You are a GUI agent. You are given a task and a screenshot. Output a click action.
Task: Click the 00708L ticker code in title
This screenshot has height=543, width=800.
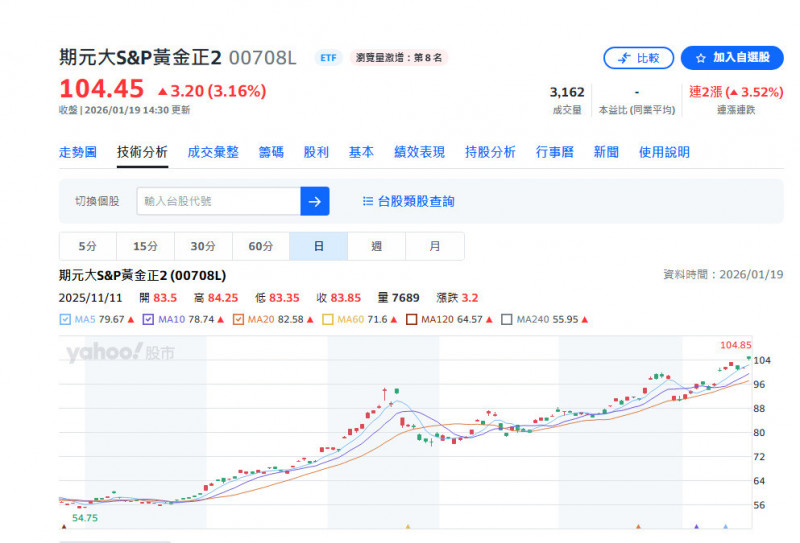[x=262, y=58]
